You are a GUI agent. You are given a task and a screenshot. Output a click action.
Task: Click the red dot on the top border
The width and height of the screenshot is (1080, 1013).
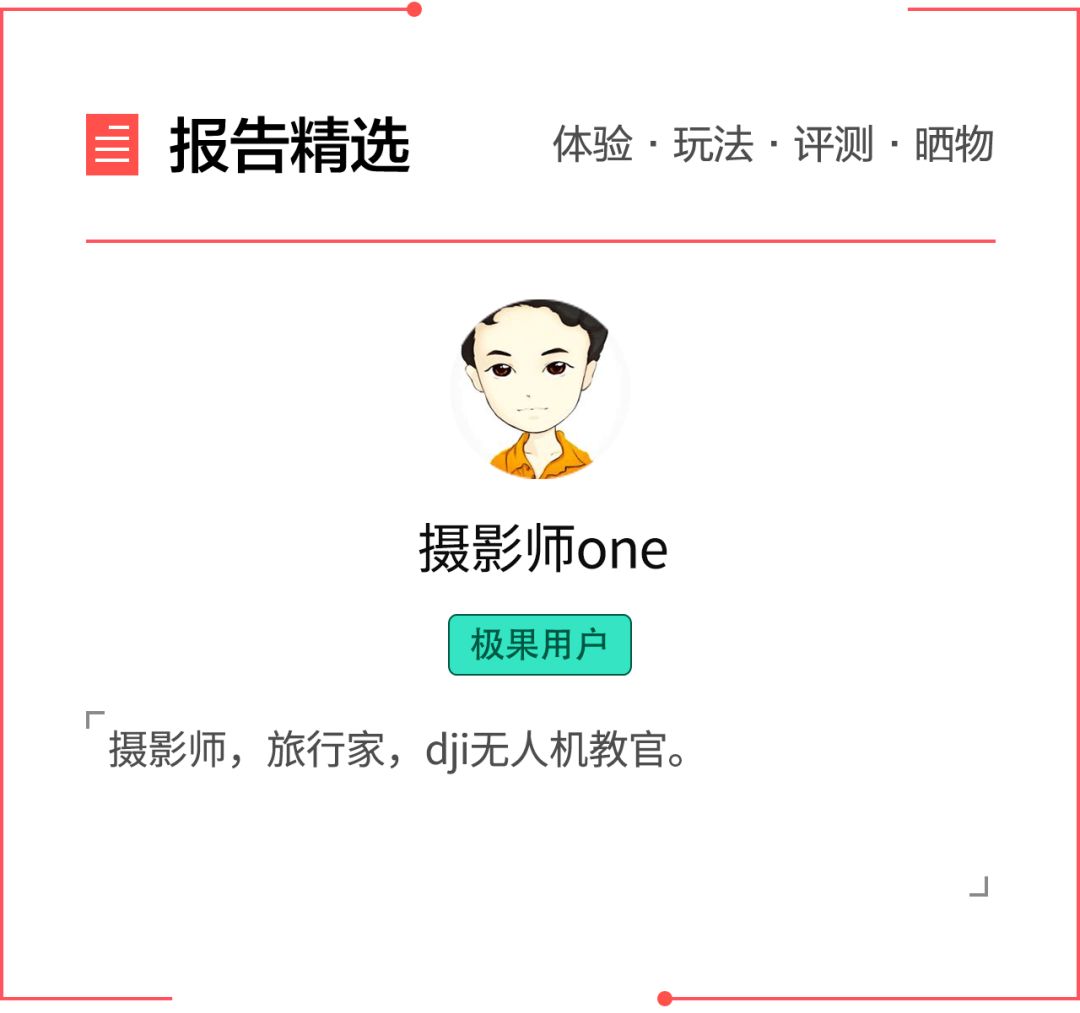414,9
